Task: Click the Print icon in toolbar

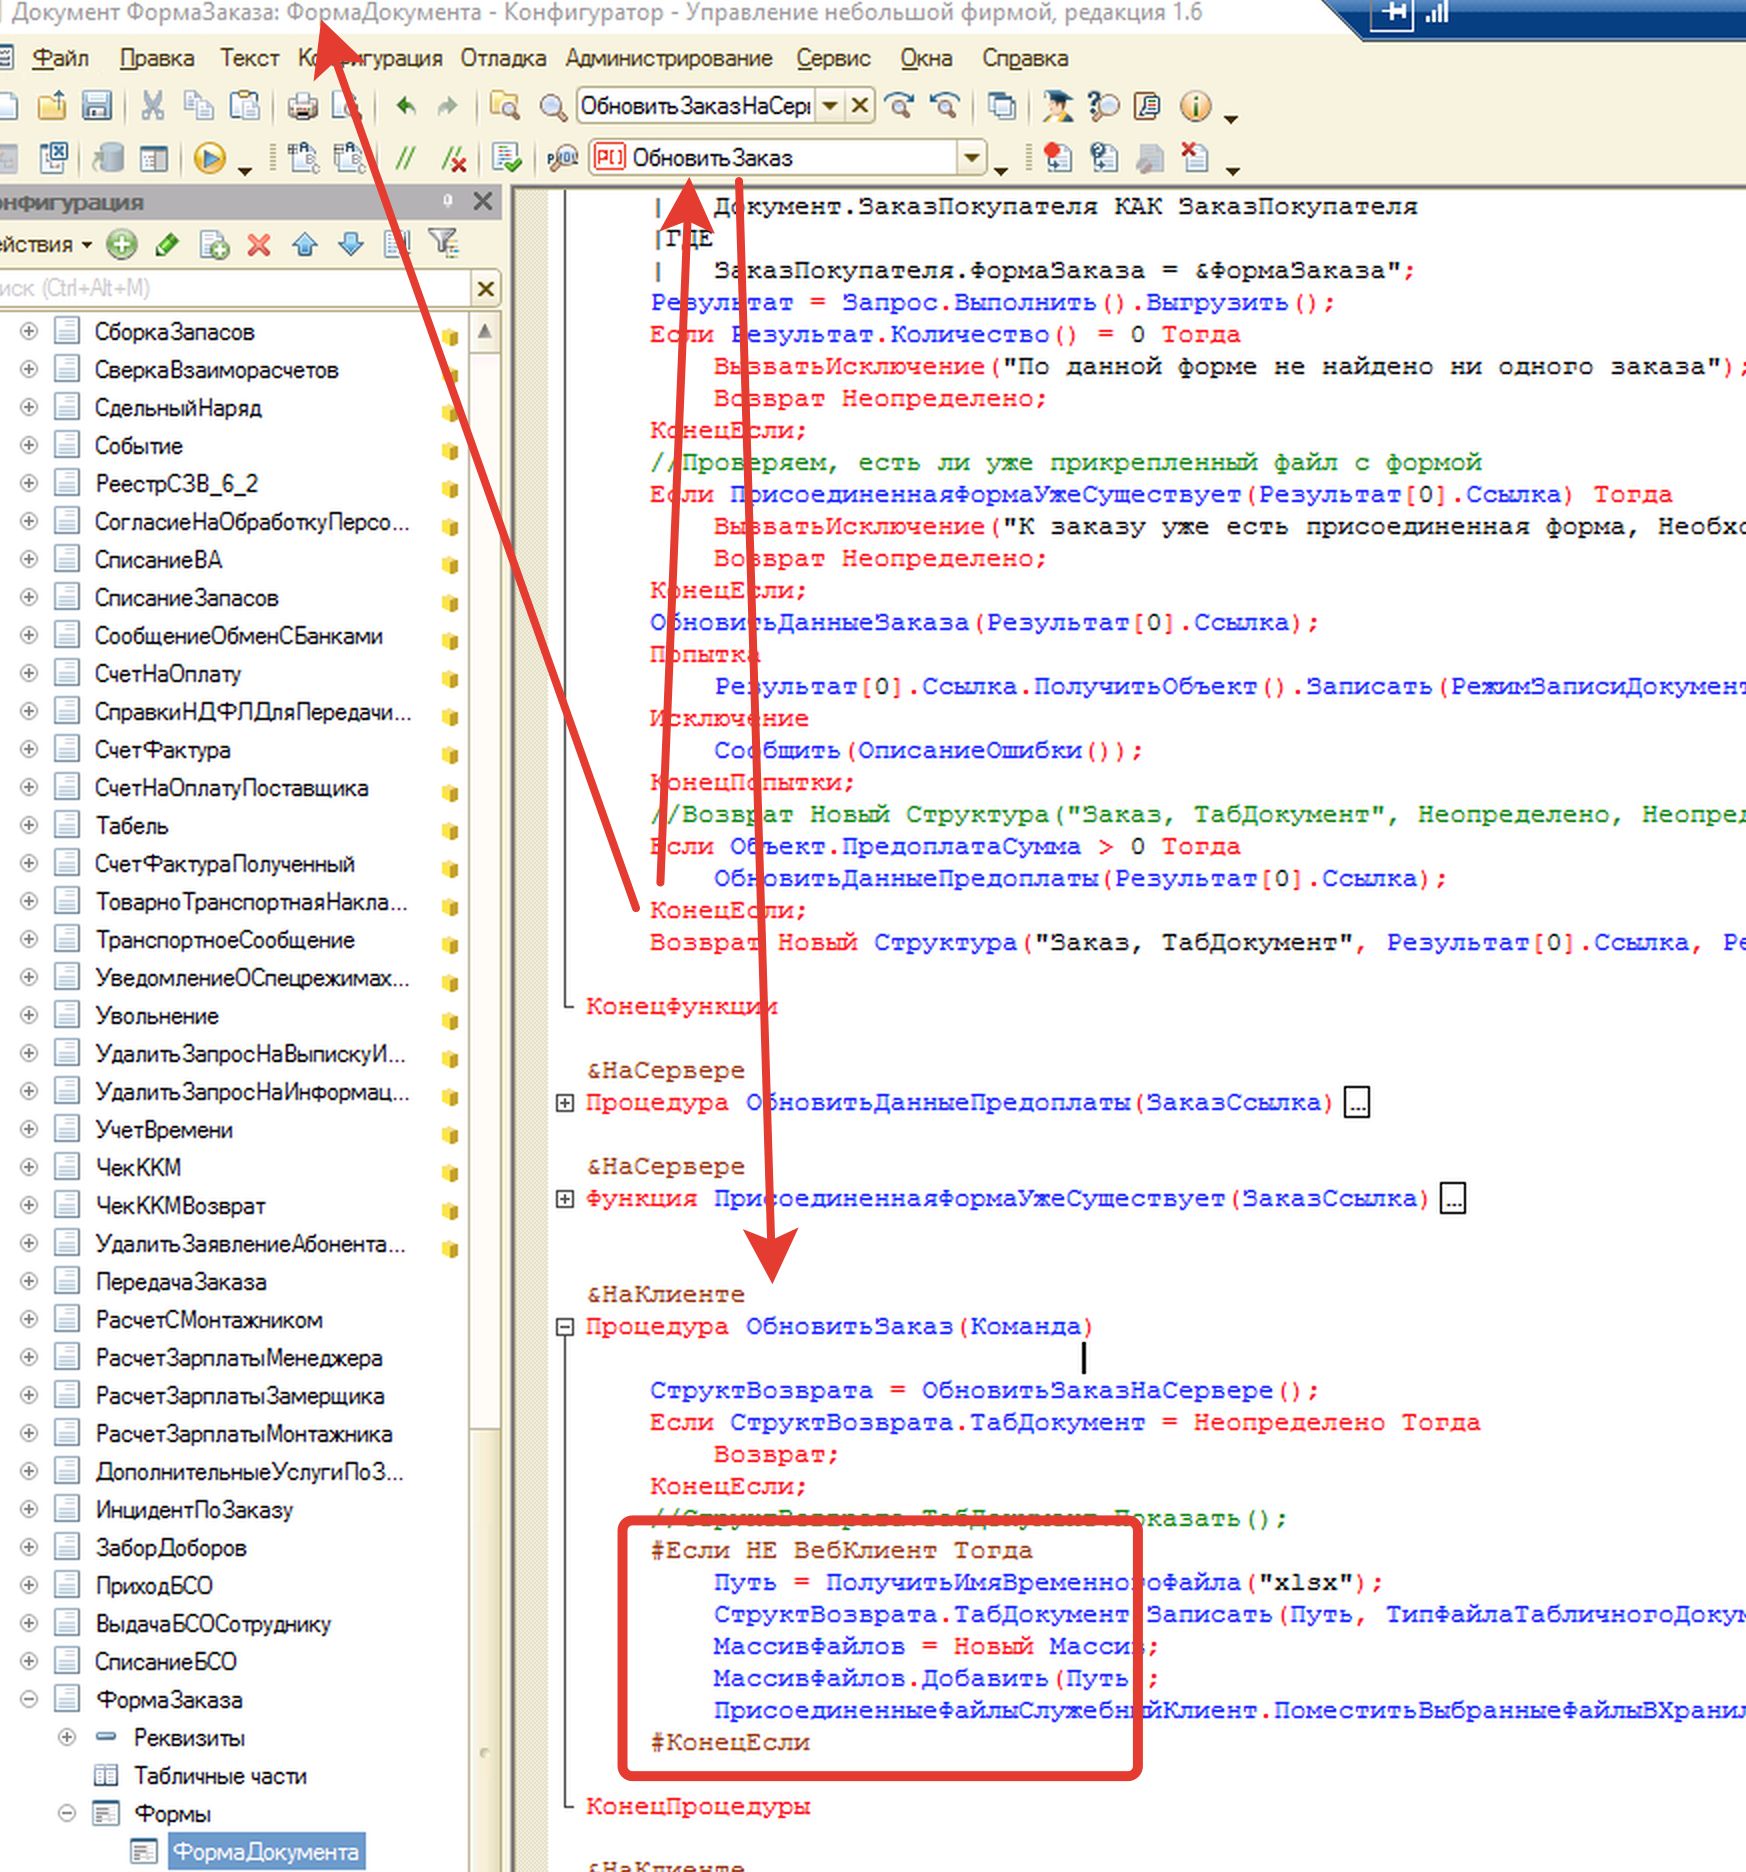Action: pyautogui.click(x=301, y=106)
